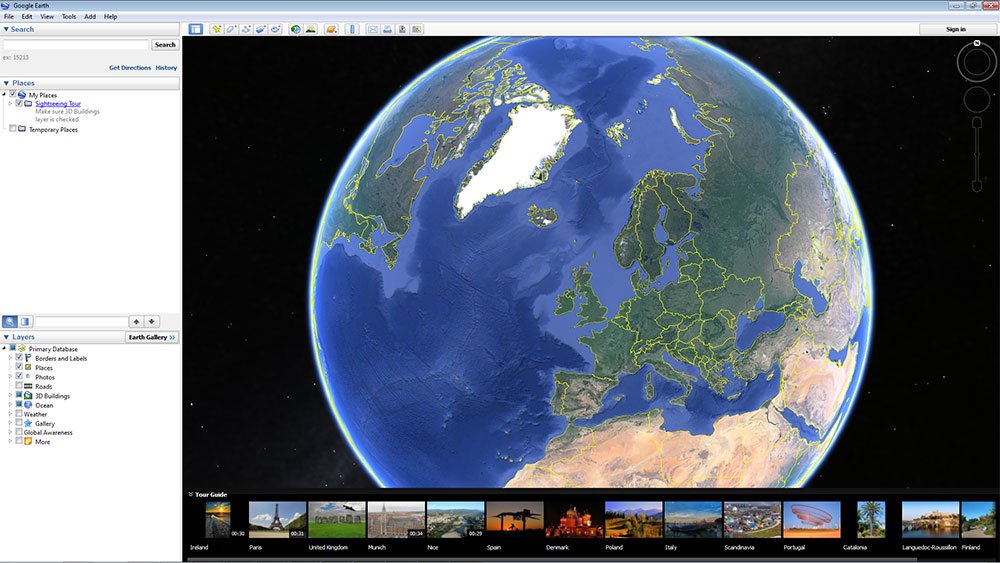Expand the Gallery layer tree node
This screenshot has width=1000, height=563.
(10, 423)
